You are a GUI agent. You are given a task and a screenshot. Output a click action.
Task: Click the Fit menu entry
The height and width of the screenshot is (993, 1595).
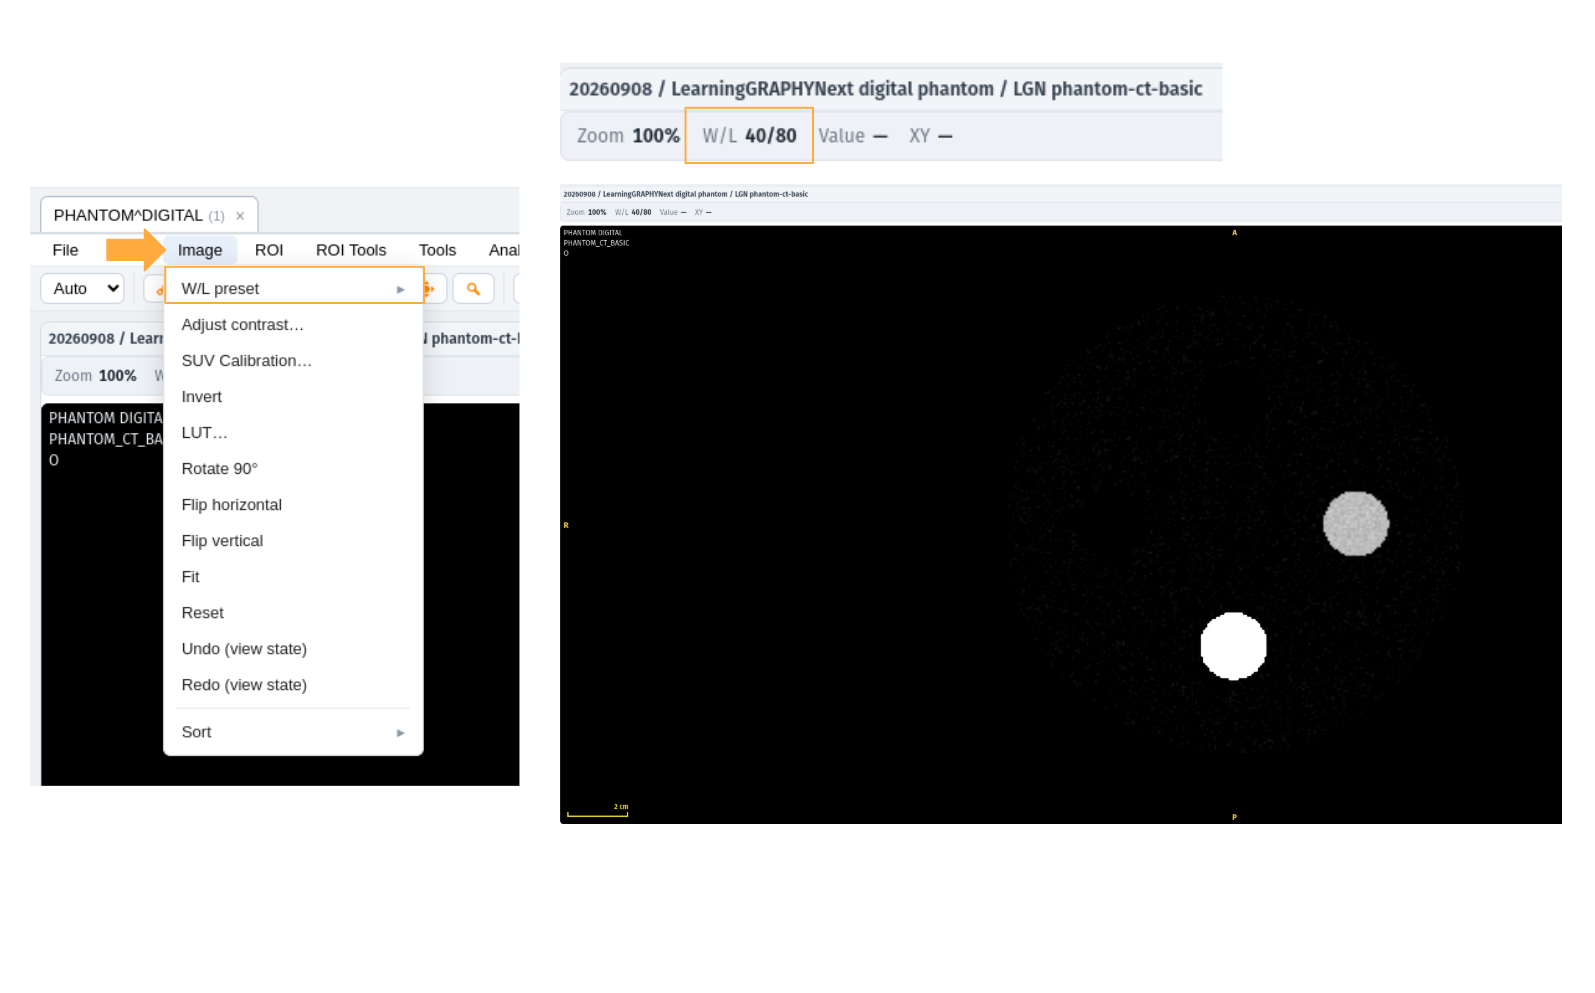point(294,577)
